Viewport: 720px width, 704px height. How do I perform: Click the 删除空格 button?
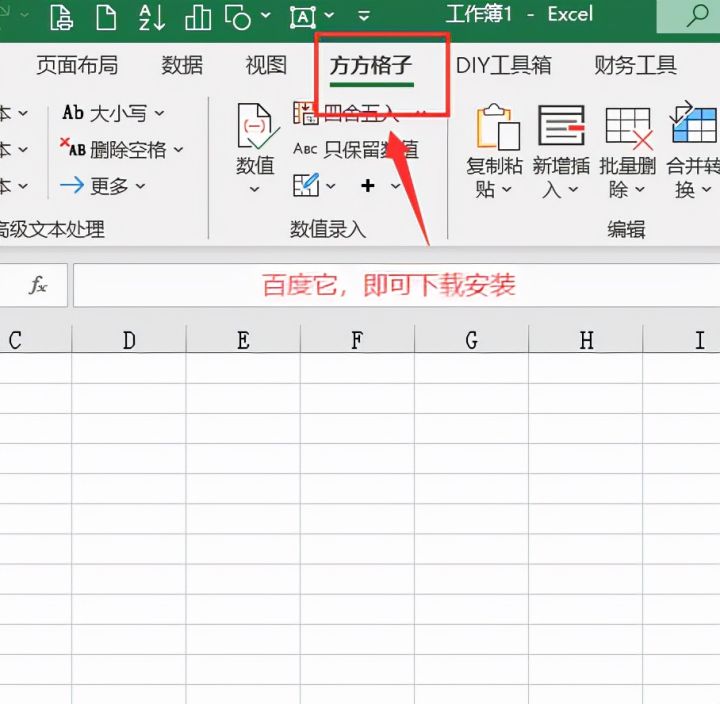[113, 149]
